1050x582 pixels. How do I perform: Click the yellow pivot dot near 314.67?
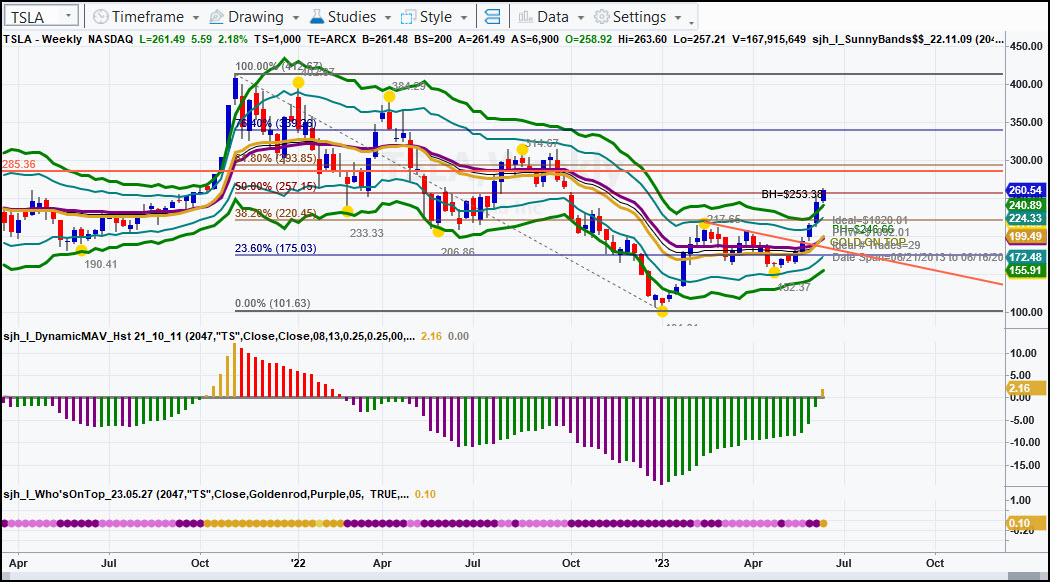coord(522,149)
